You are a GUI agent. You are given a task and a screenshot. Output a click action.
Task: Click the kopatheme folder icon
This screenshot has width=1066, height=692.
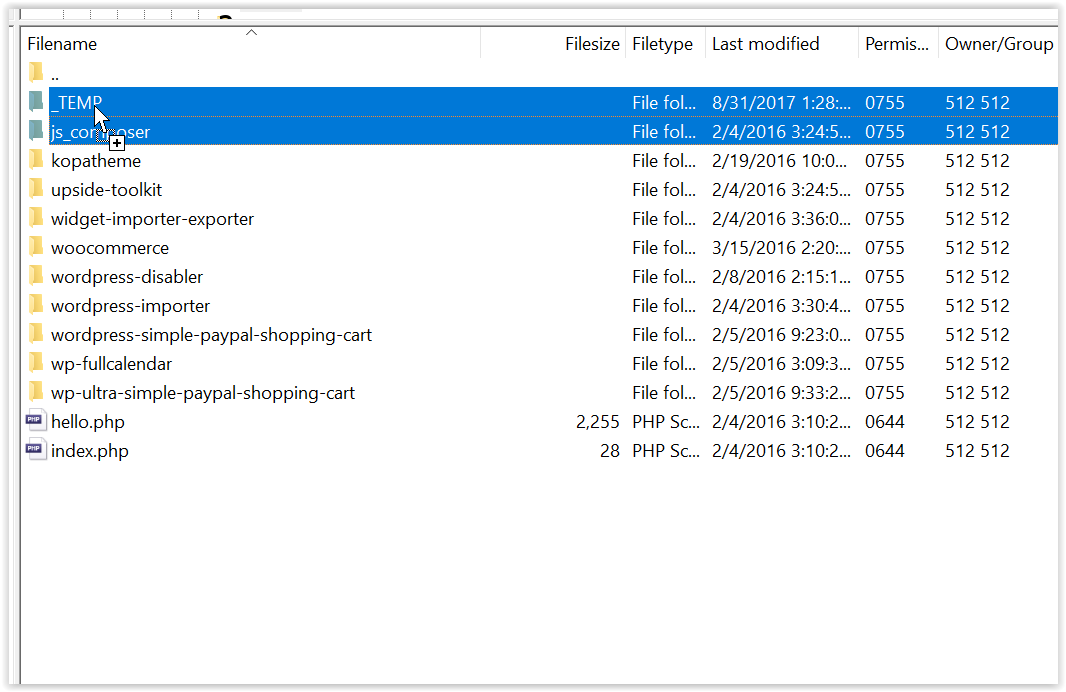pyautogui.click(x=36, y=160)
